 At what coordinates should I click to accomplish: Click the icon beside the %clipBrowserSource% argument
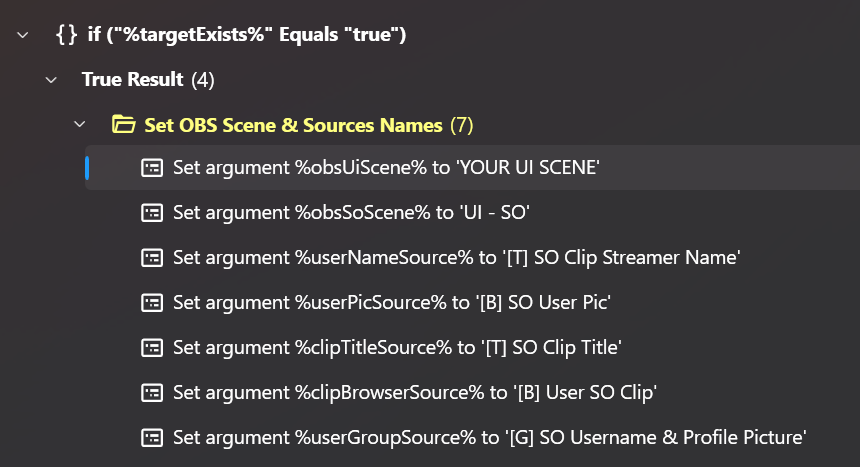tap(151, 392)
